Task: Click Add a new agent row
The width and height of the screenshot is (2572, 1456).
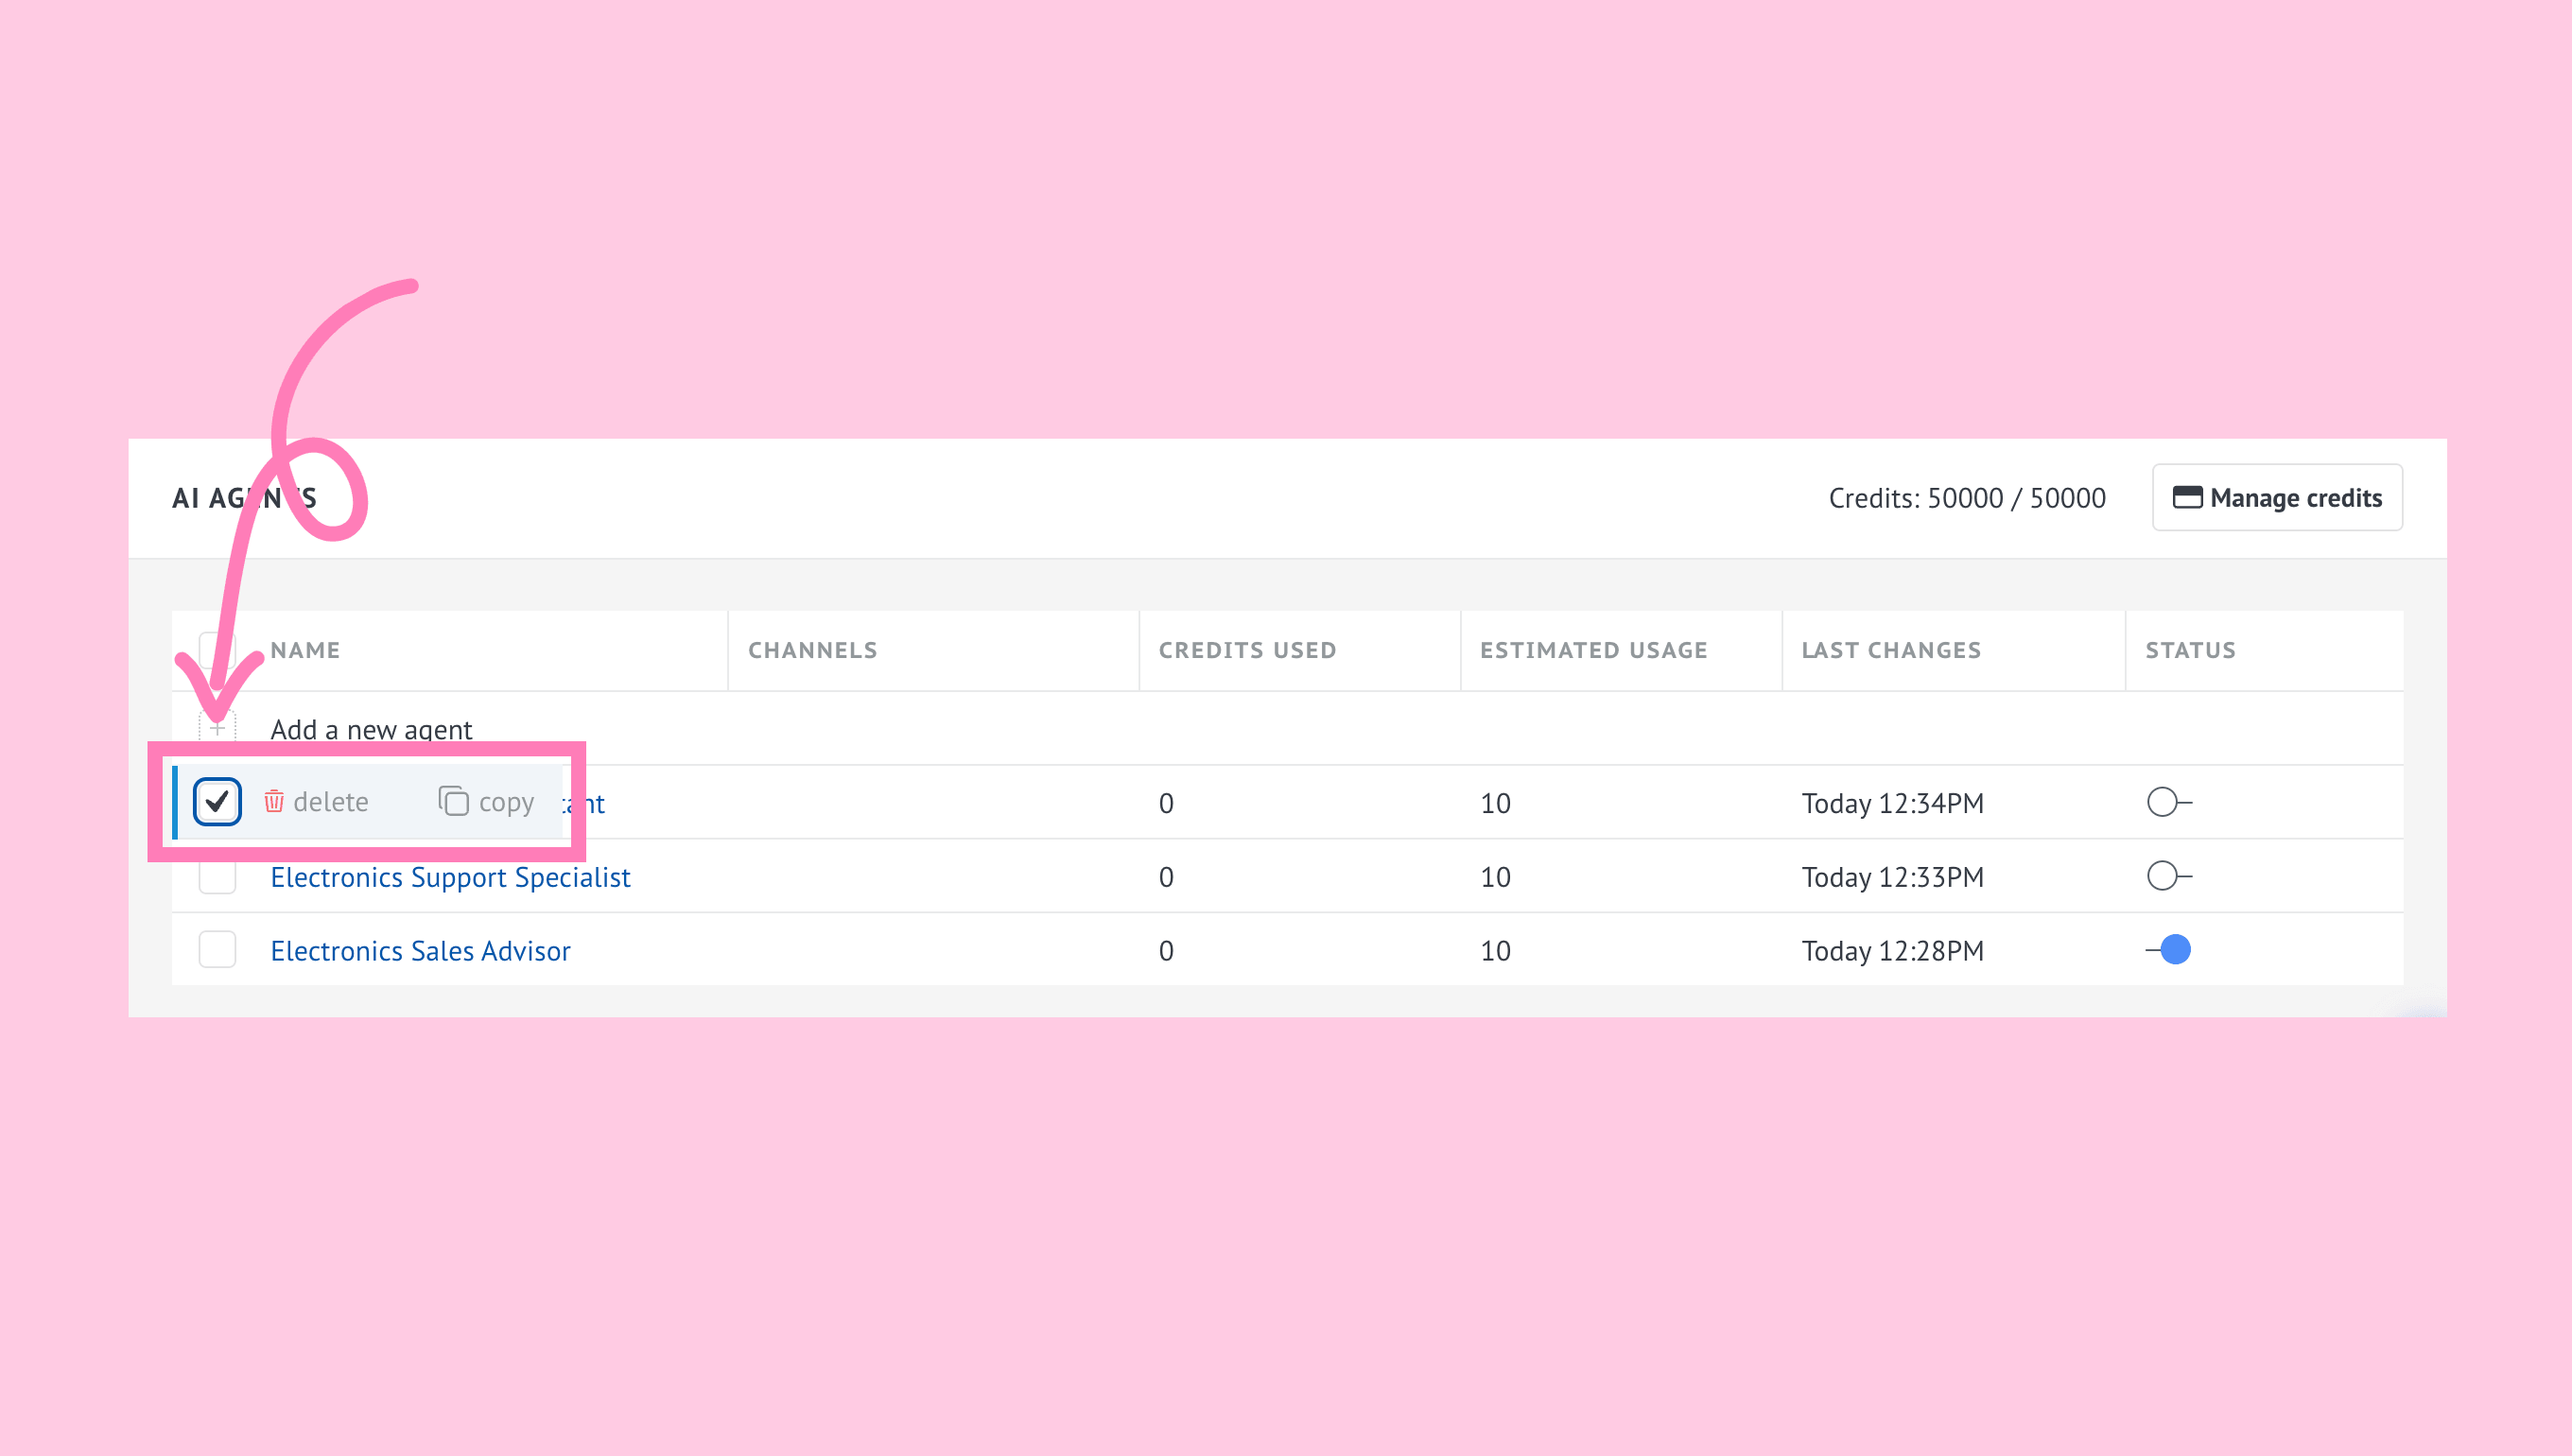Action: [1287, 729]
